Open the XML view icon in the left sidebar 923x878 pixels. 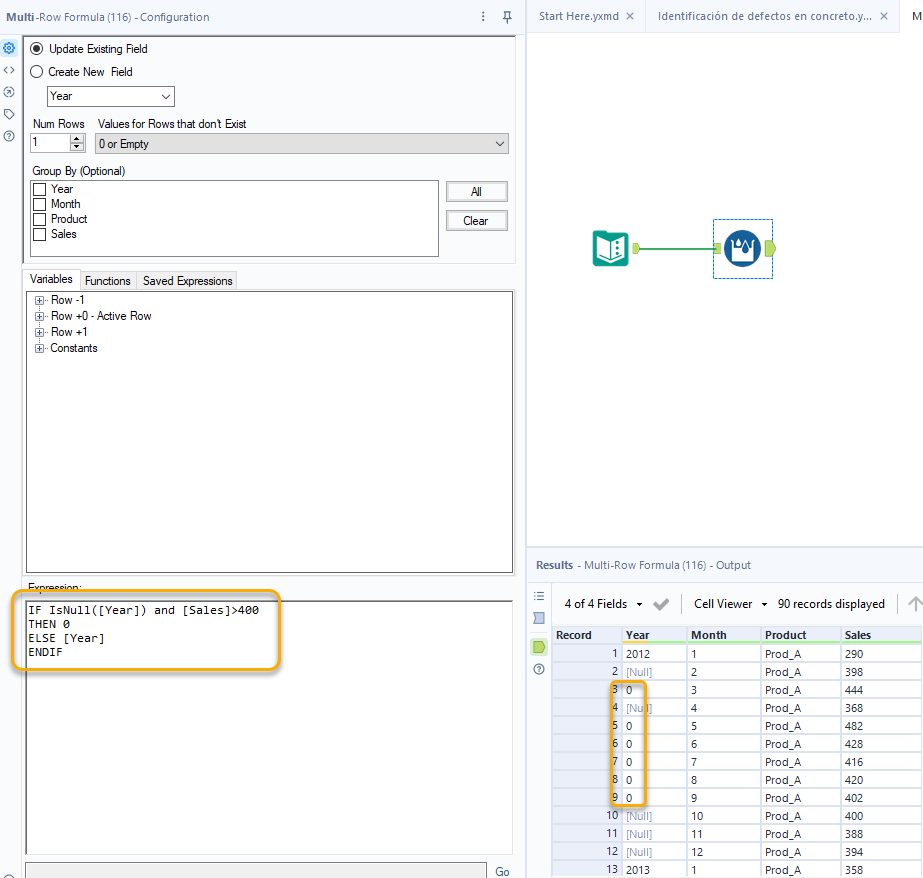[x=9, y=69]
